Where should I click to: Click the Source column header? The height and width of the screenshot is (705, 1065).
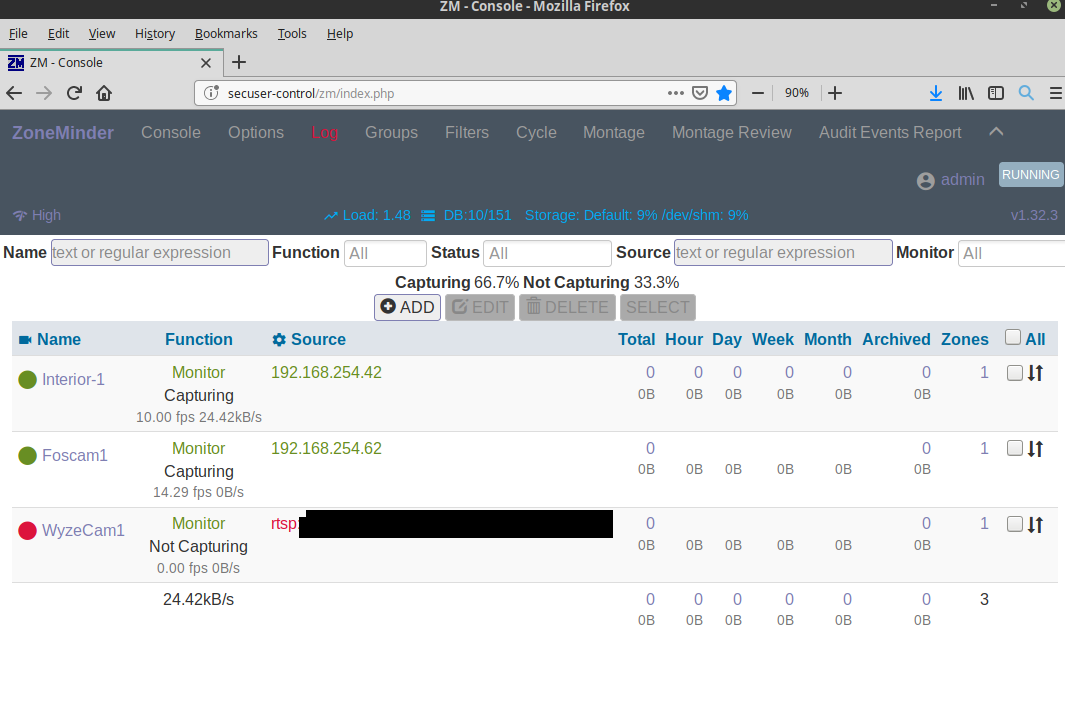pyautogui.click(x=319, y=340)
